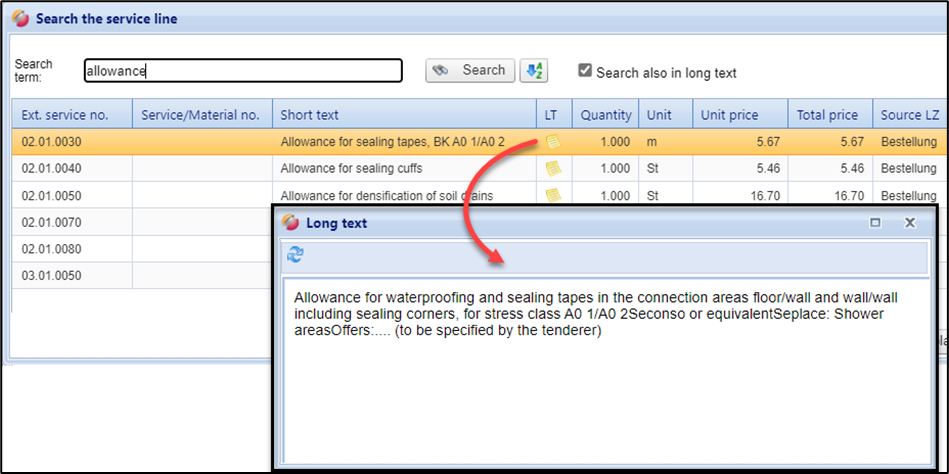
Task: Maximize the Long text window
Action: (875, 223)
